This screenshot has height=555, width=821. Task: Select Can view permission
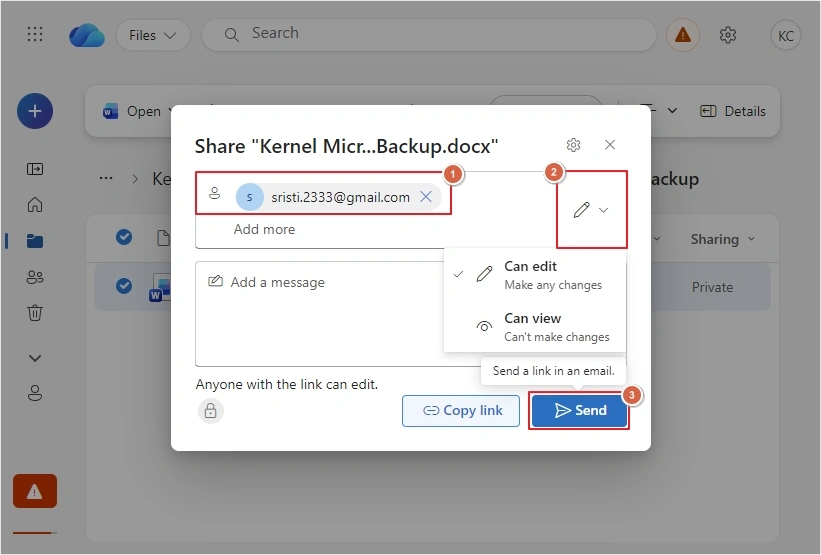coord(534,327)
